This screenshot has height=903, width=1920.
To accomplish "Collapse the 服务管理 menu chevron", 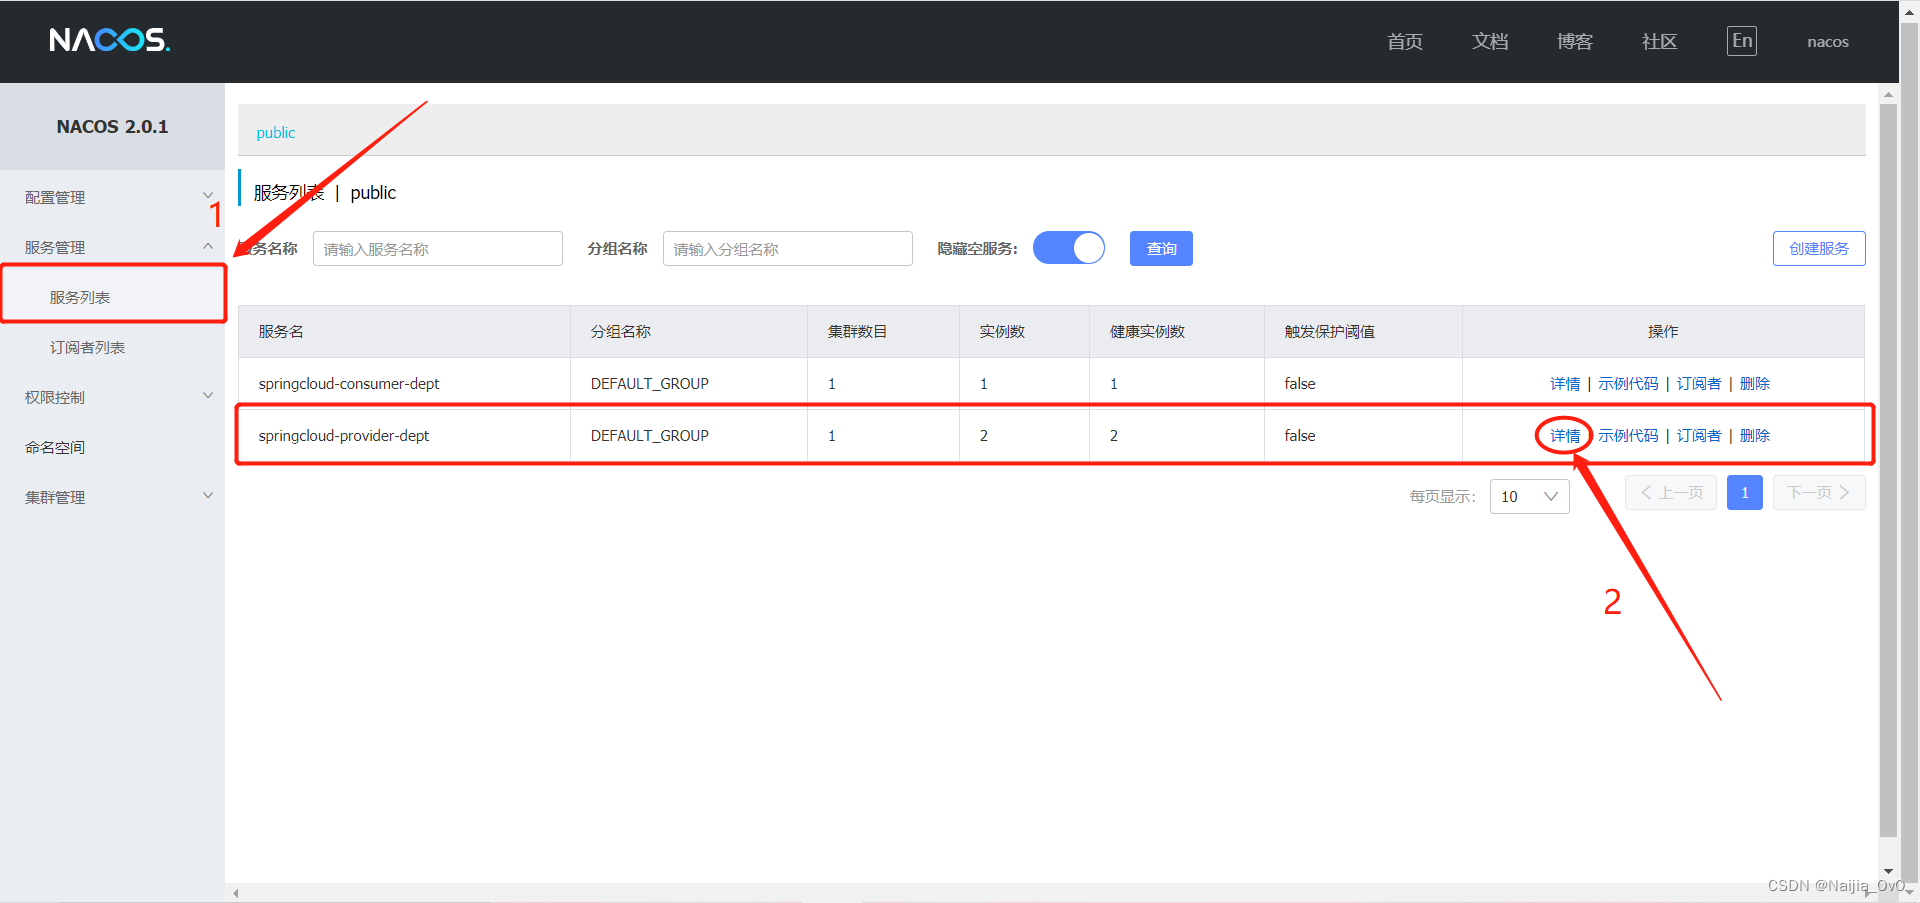I will [208, 246].
